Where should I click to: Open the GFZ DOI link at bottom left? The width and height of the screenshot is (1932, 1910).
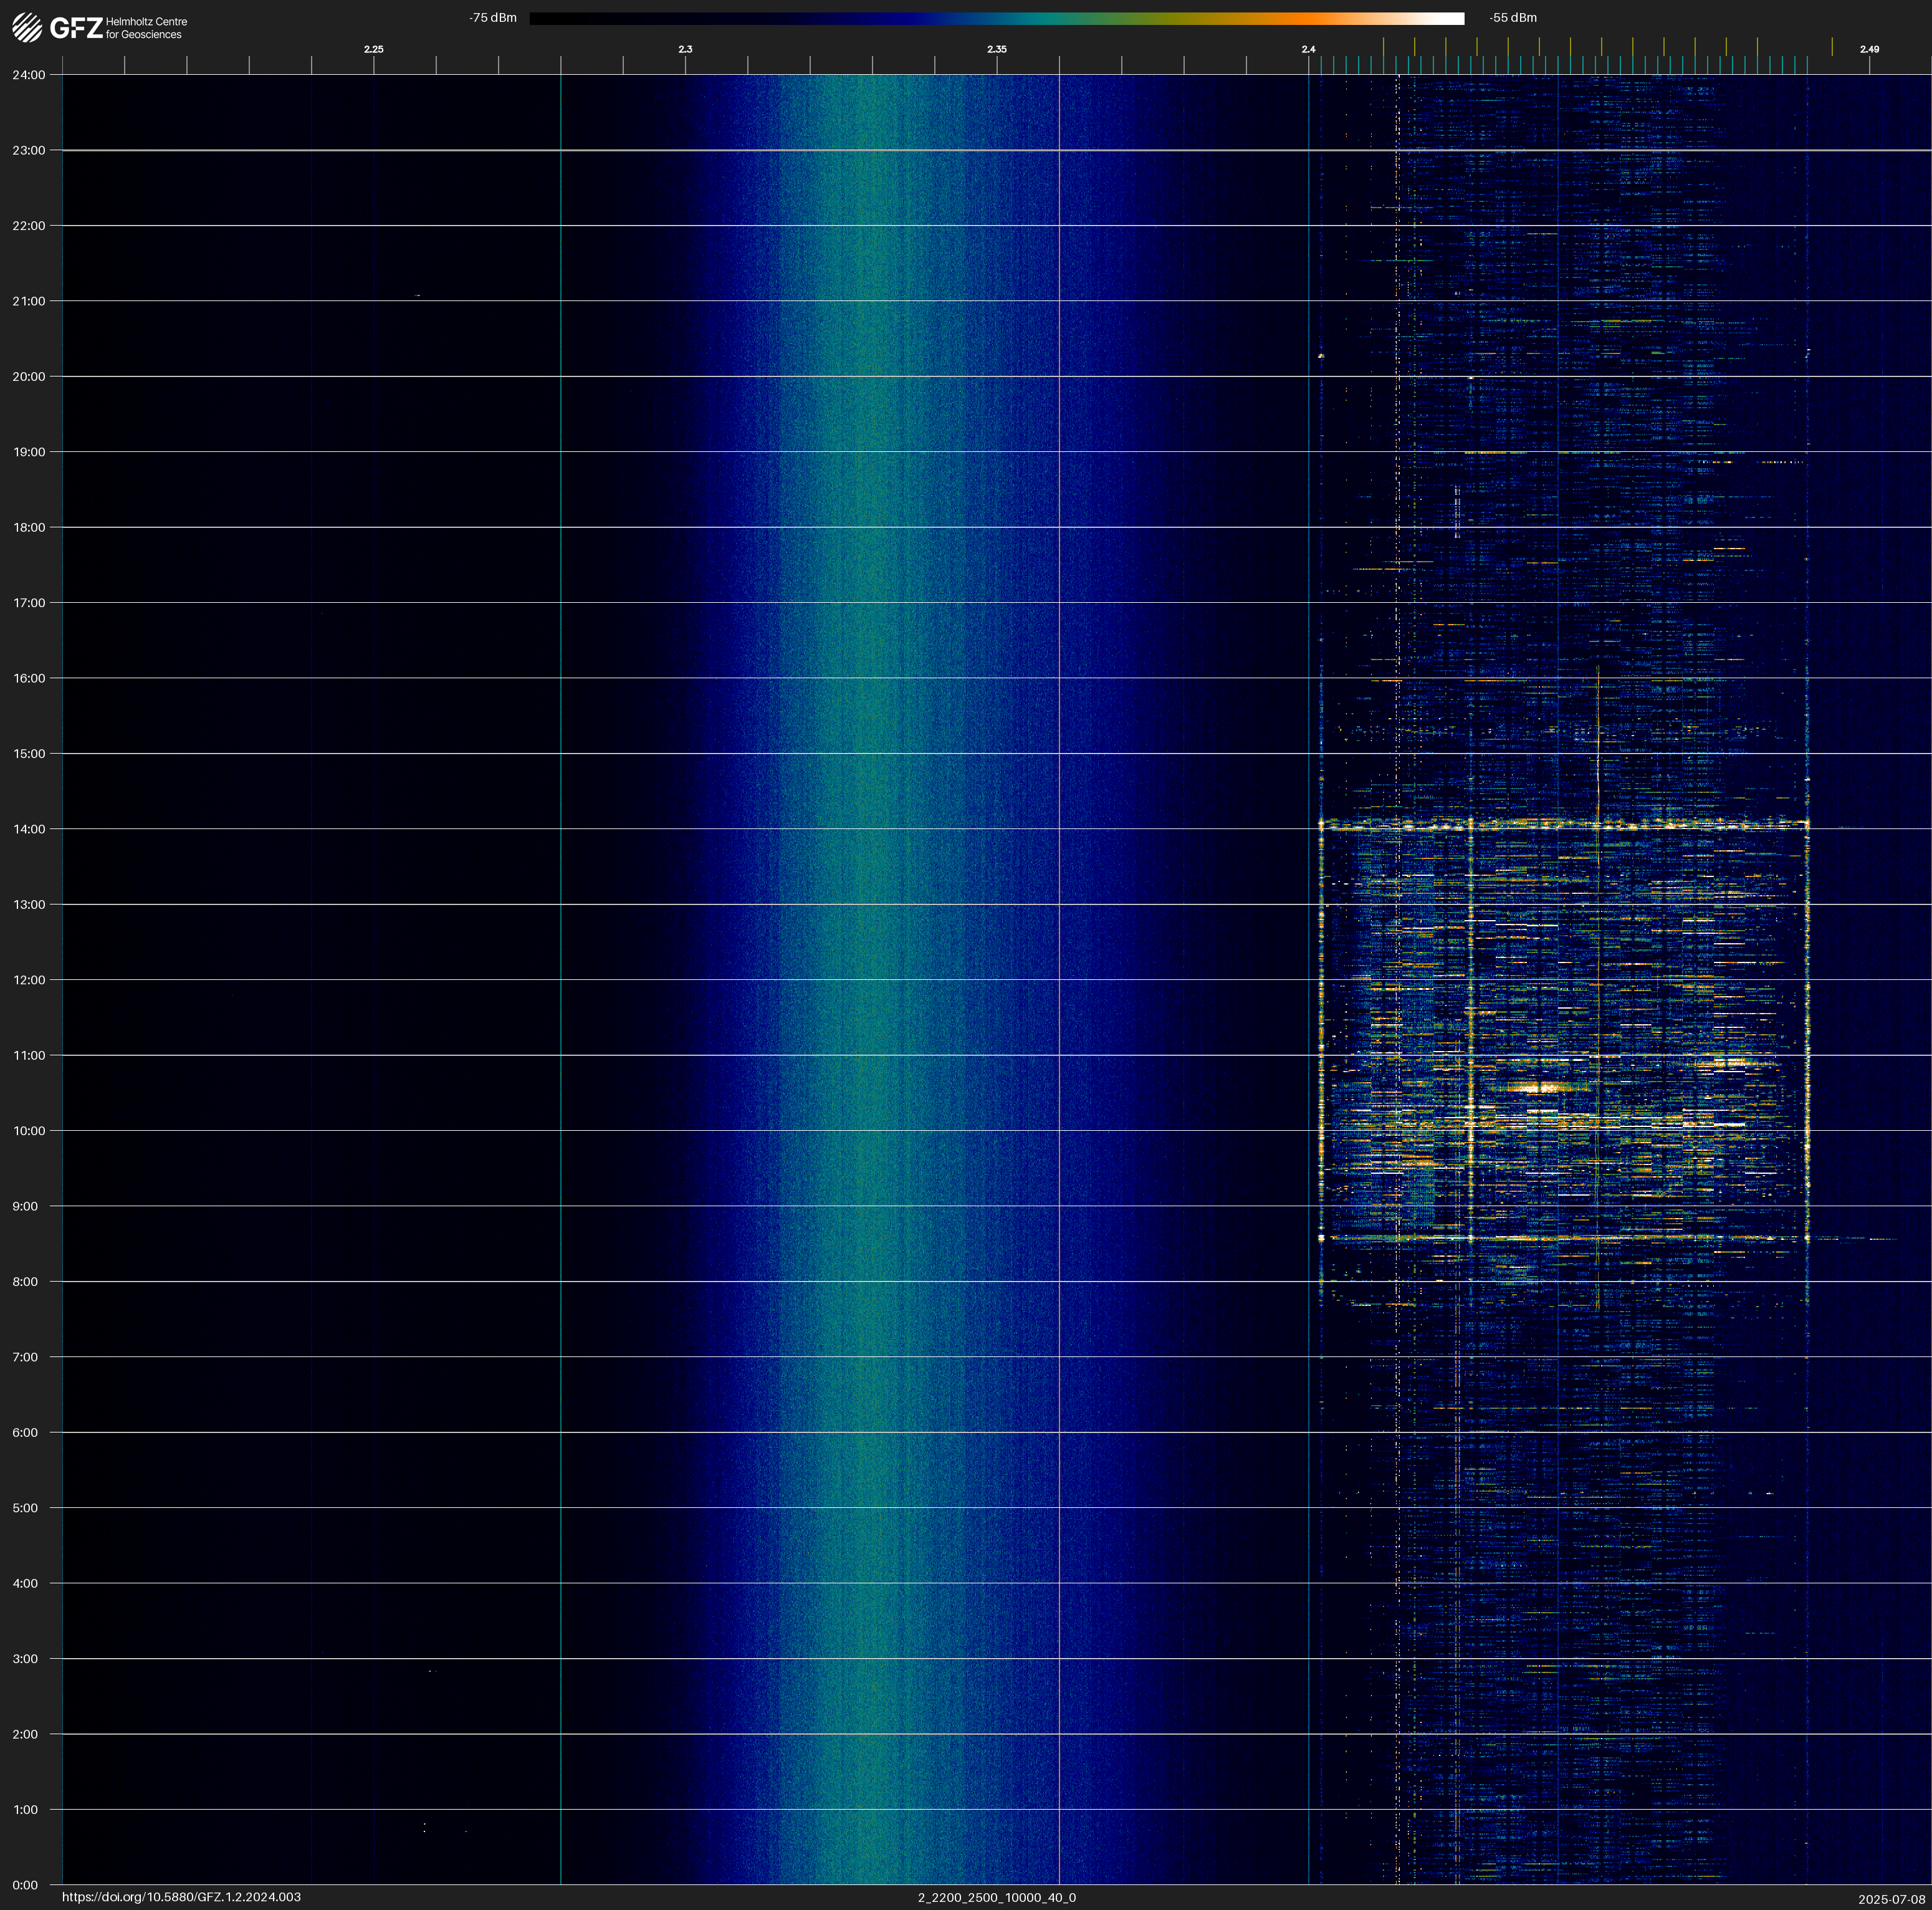click(181, 1897)
